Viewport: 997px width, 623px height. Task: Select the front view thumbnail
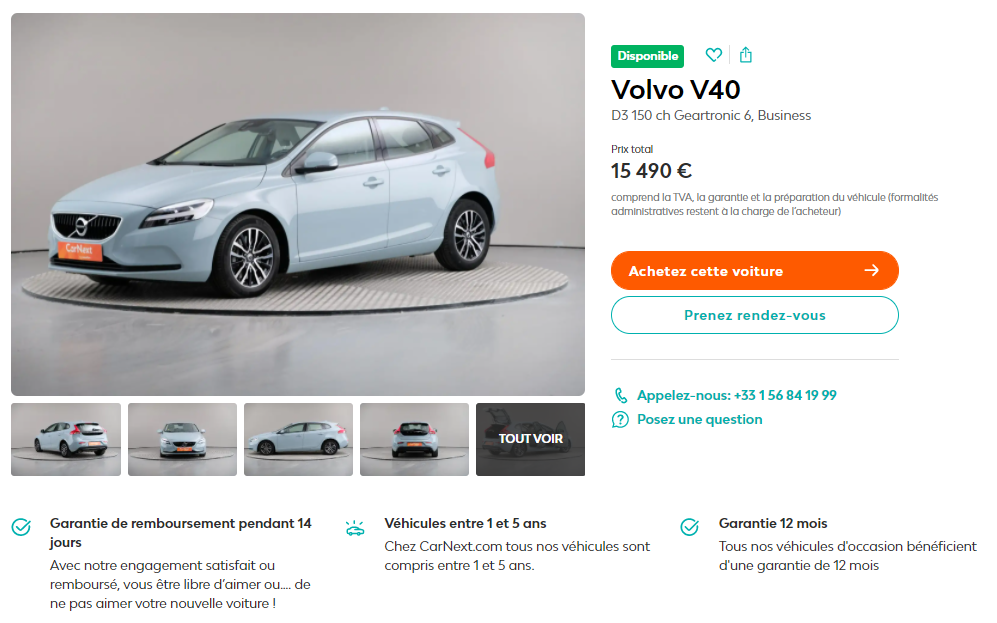point(182,439)
